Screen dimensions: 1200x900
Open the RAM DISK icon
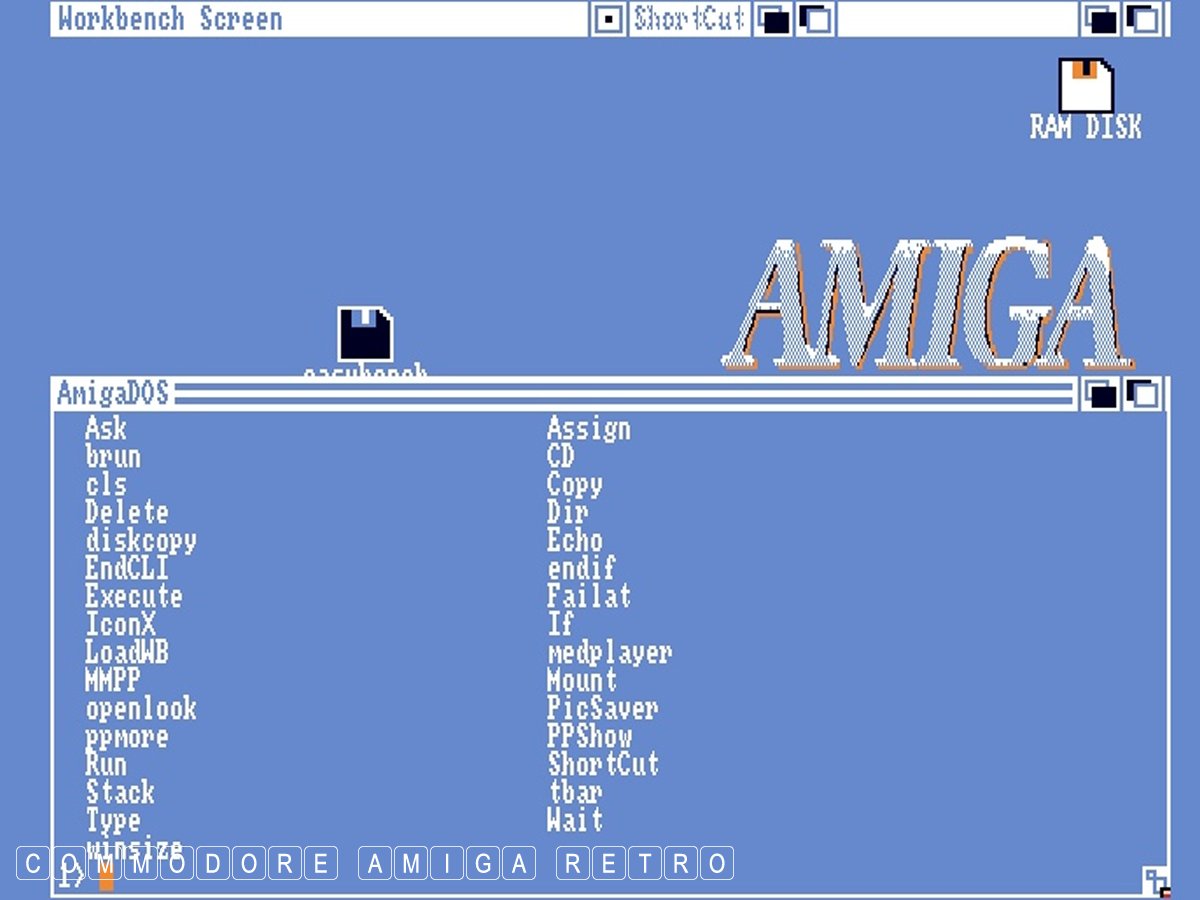coord(1086,87)
